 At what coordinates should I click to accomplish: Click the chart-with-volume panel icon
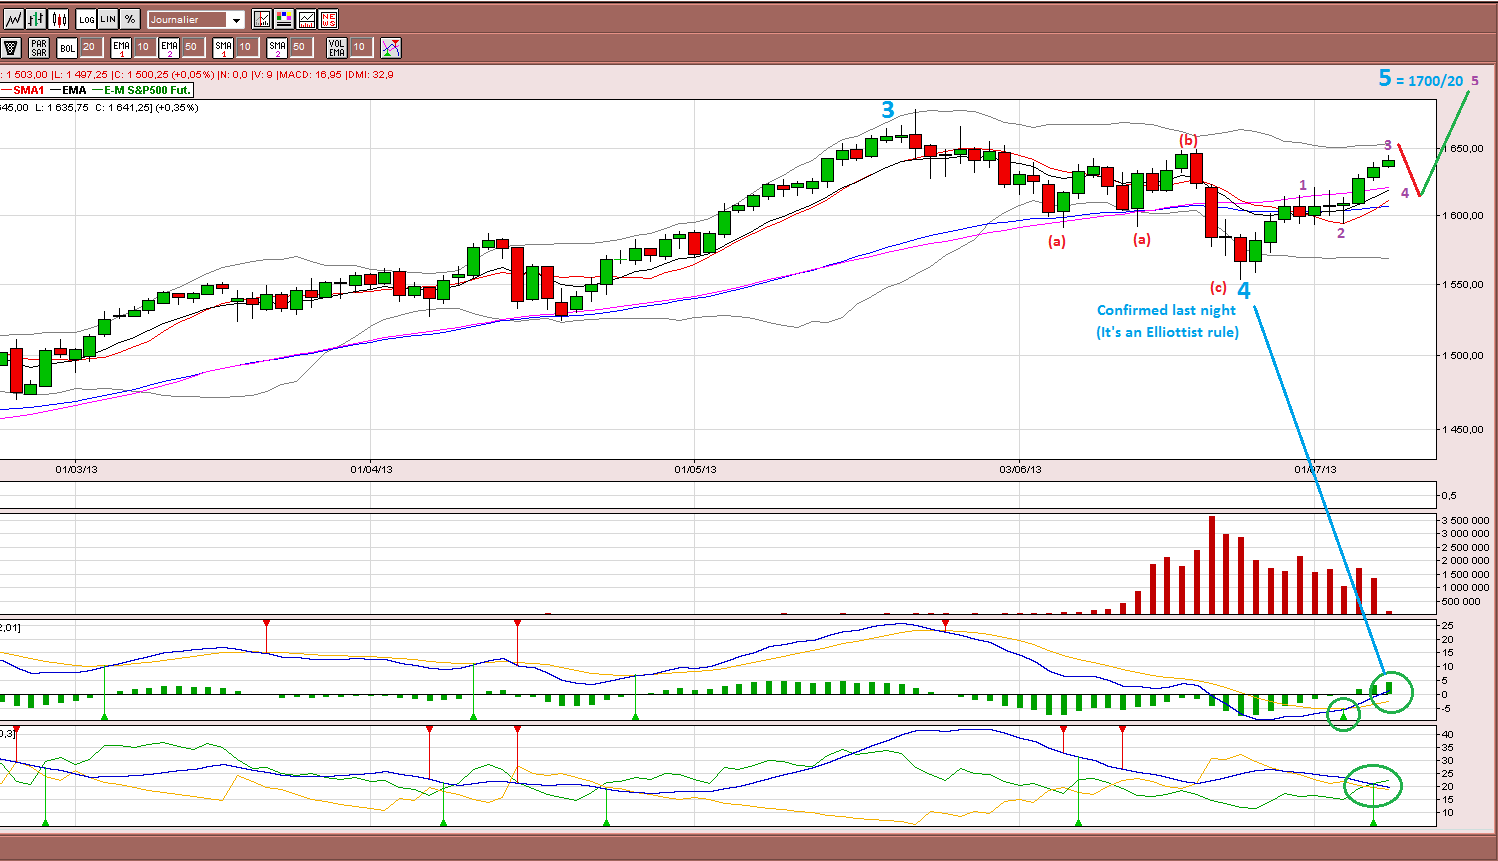[306, 19]
